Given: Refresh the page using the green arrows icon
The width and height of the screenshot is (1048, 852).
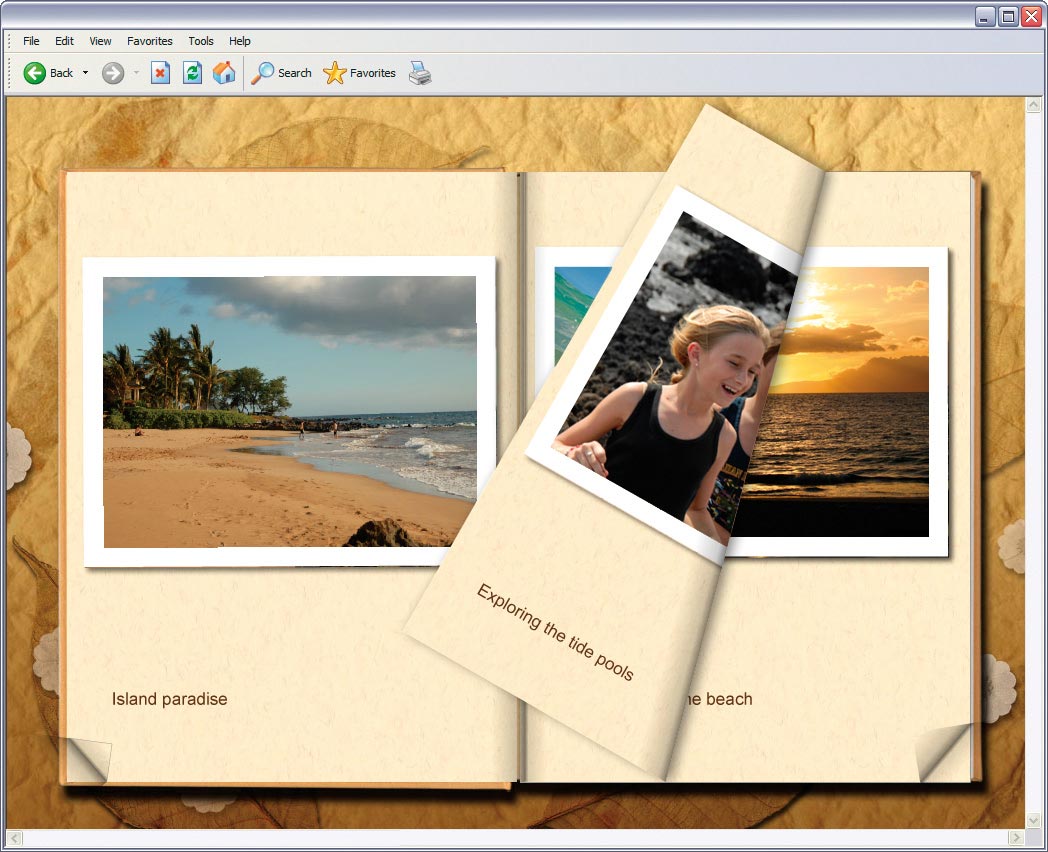Looking at the screenshot, I should (192, 73).
